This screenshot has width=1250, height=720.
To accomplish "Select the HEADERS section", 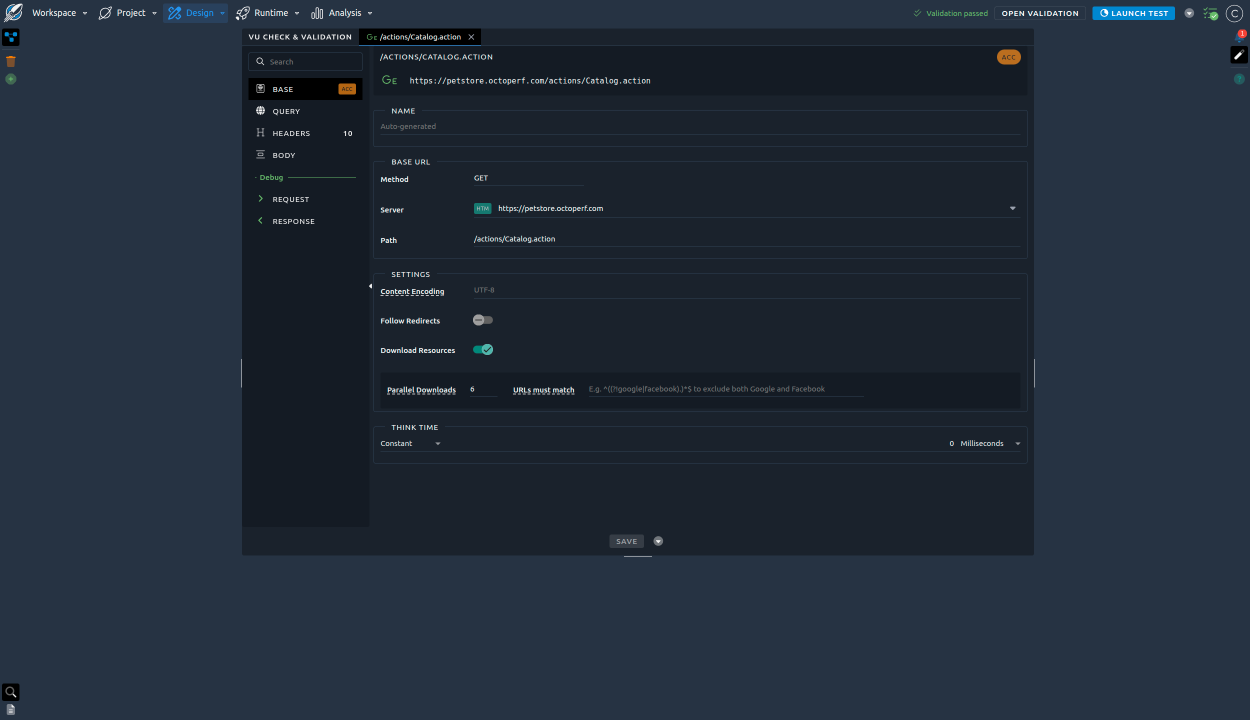I will click(x=305, y=133).
